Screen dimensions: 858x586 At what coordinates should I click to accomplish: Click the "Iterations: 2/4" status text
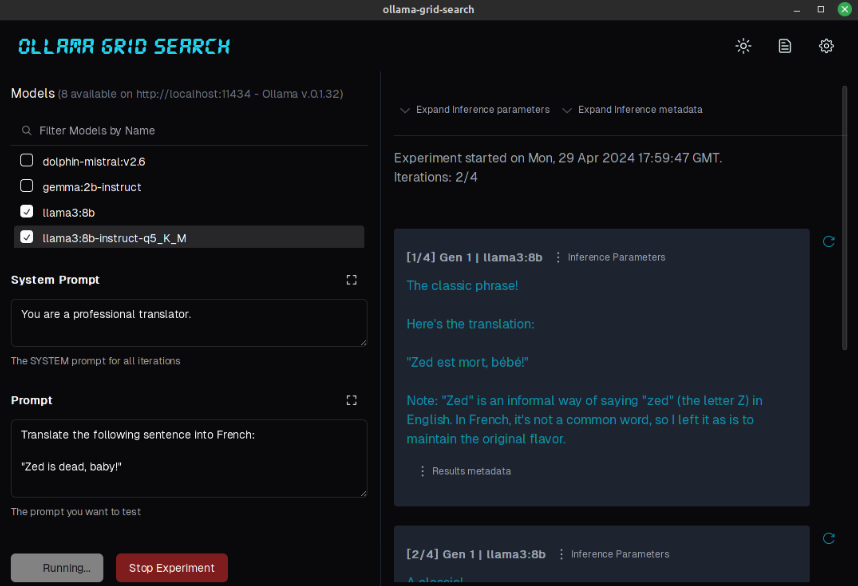click(436, 177)
